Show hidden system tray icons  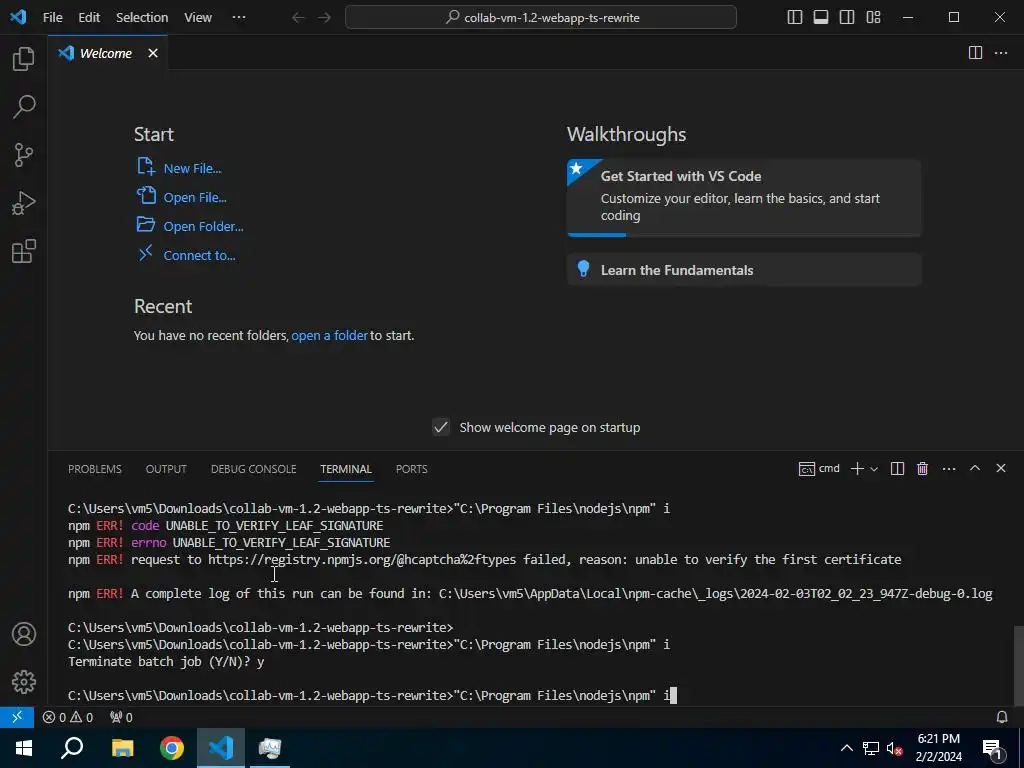[846, 748]
